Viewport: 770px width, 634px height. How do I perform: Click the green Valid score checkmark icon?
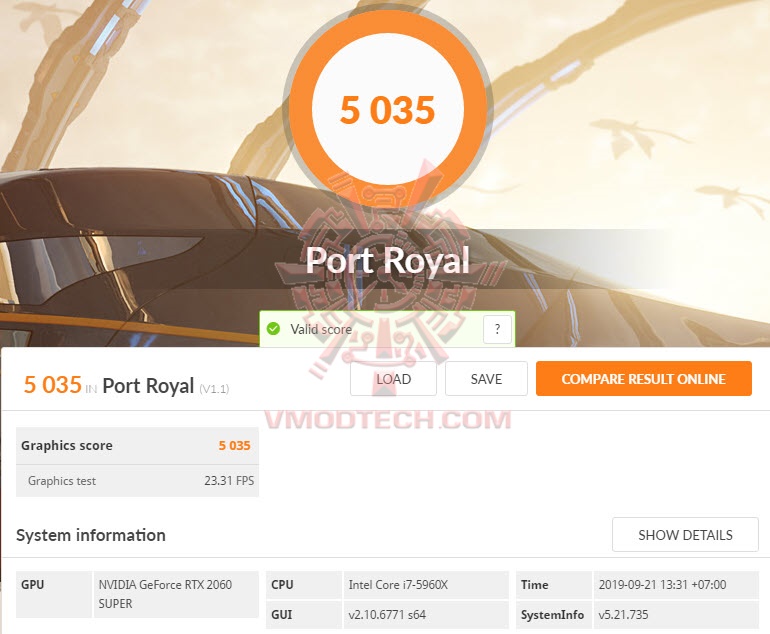click(x=274, y=329)
